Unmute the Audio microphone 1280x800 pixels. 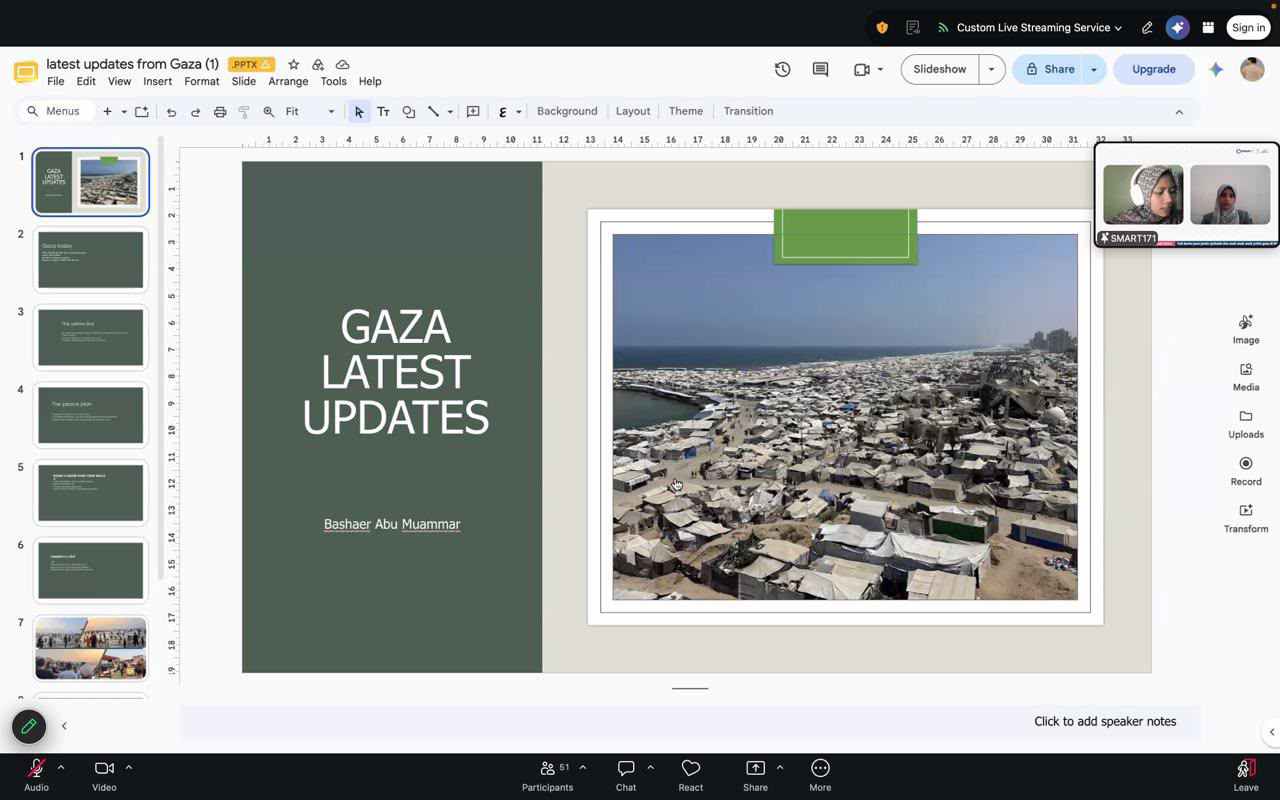pos(36,774)
